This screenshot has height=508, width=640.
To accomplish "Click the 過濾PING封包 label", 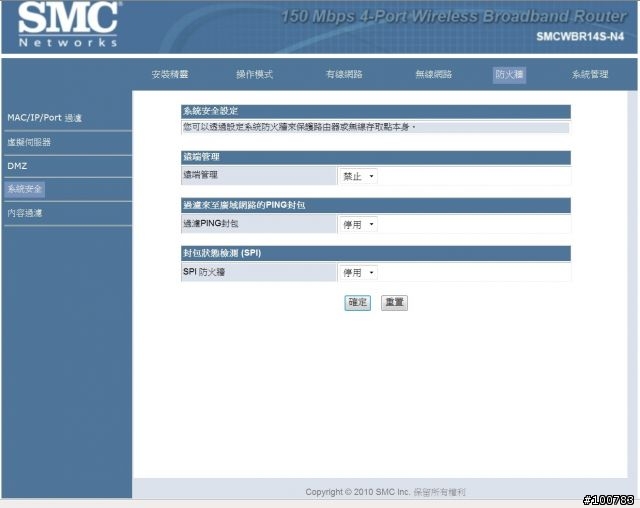I will coord(211,224).
